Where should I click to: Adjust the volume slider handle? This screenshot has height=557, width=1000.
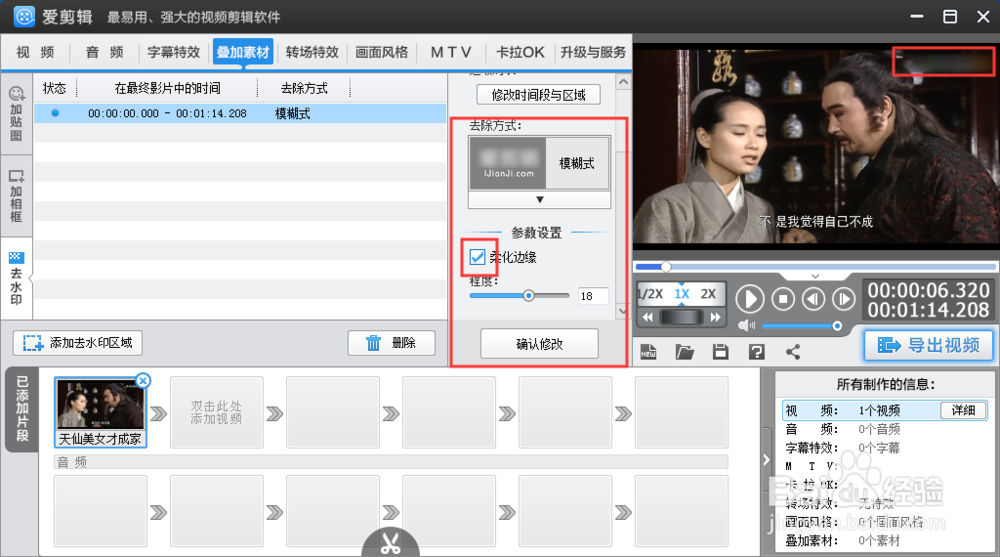coord(837,326)
